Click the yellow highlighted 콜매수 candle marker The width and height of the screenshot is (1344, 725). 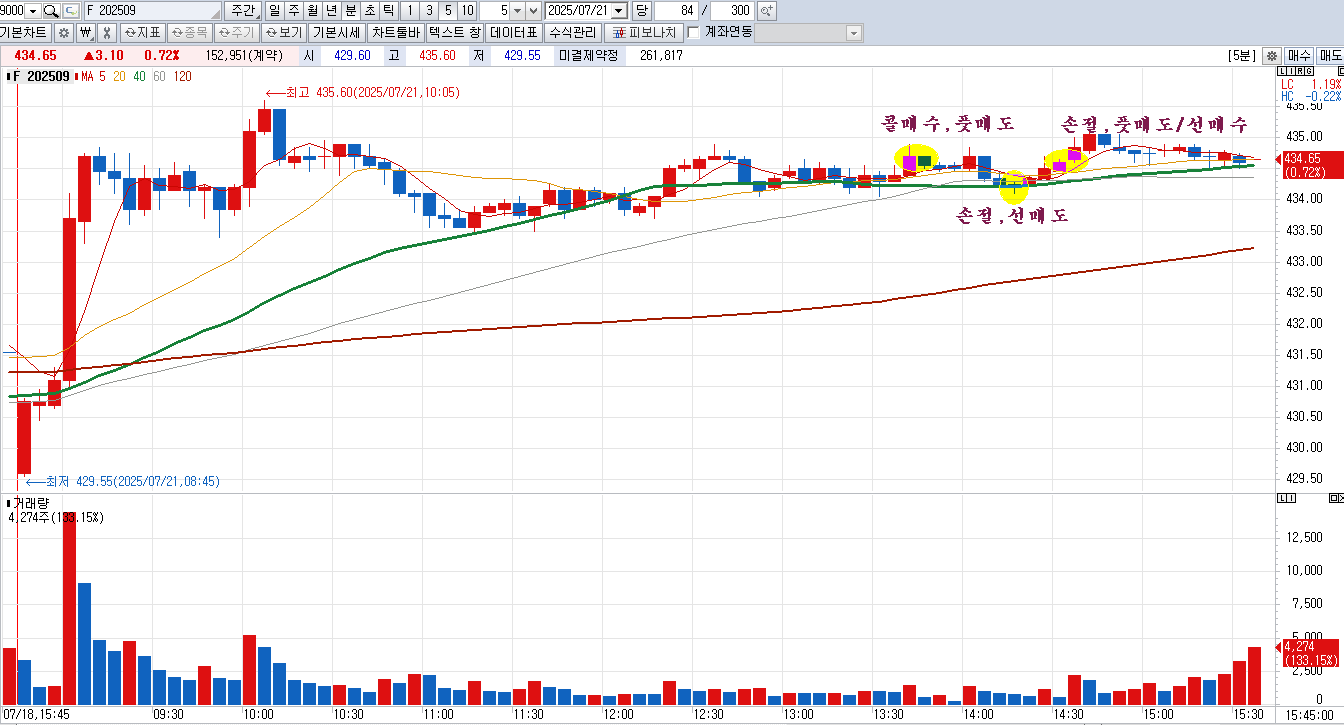point(916,162)
